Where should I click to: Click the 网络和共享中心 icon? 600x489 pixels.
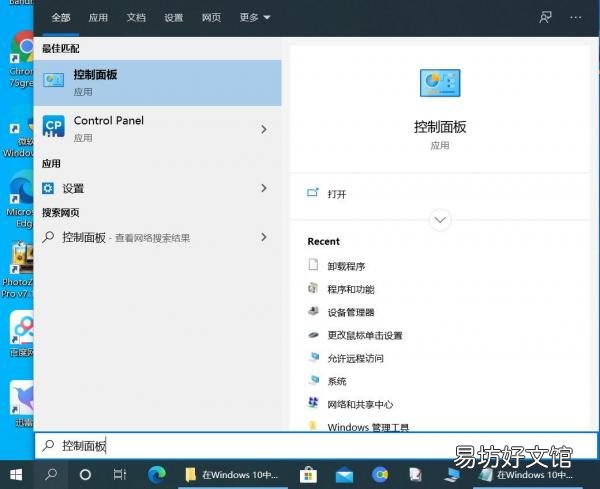[x=313, y=403]
